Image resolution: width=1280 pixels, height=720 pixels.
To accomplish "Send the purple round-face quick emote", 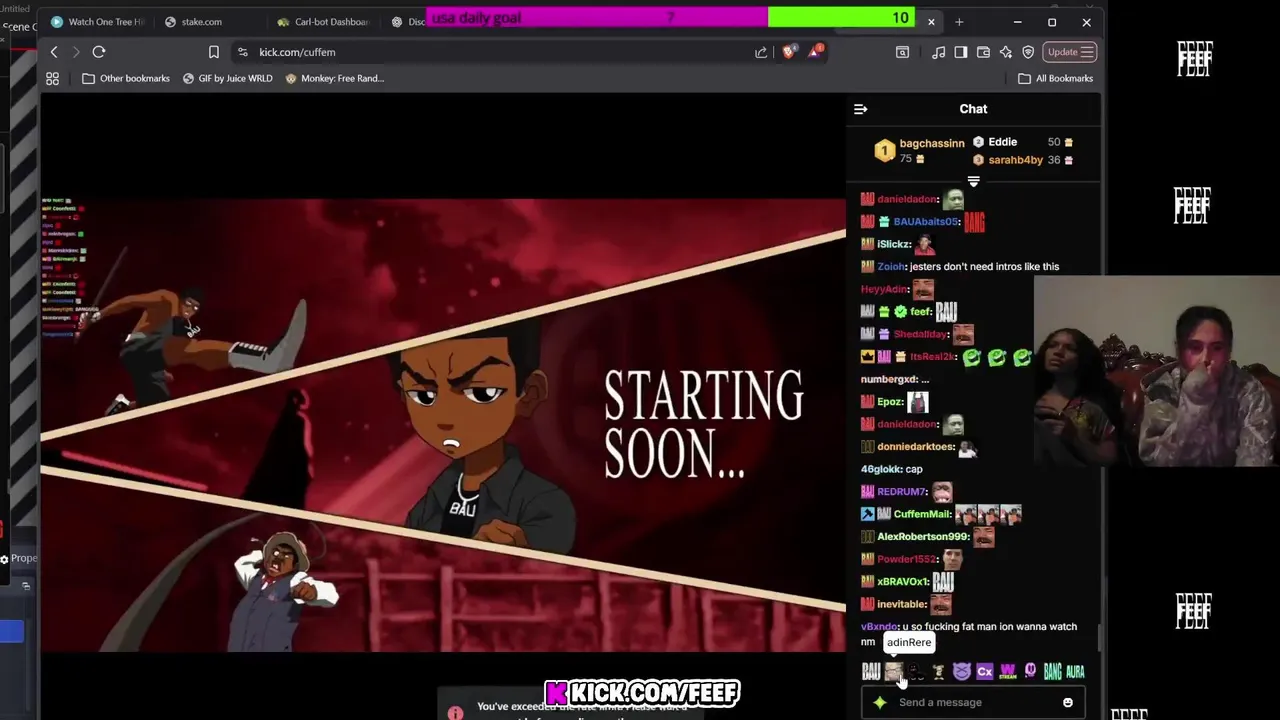I will (1030, 672).
